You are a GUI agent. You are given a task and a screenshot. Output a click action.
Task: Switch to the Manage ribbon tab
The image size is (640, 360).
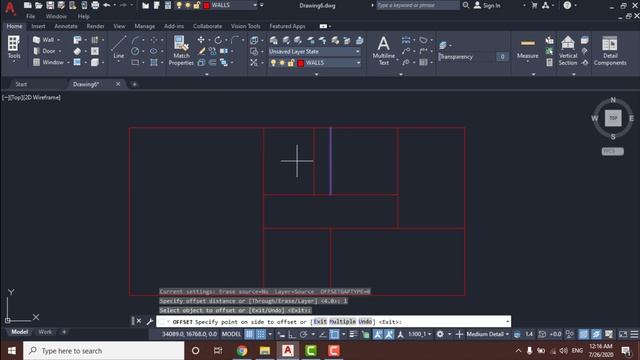144,26
